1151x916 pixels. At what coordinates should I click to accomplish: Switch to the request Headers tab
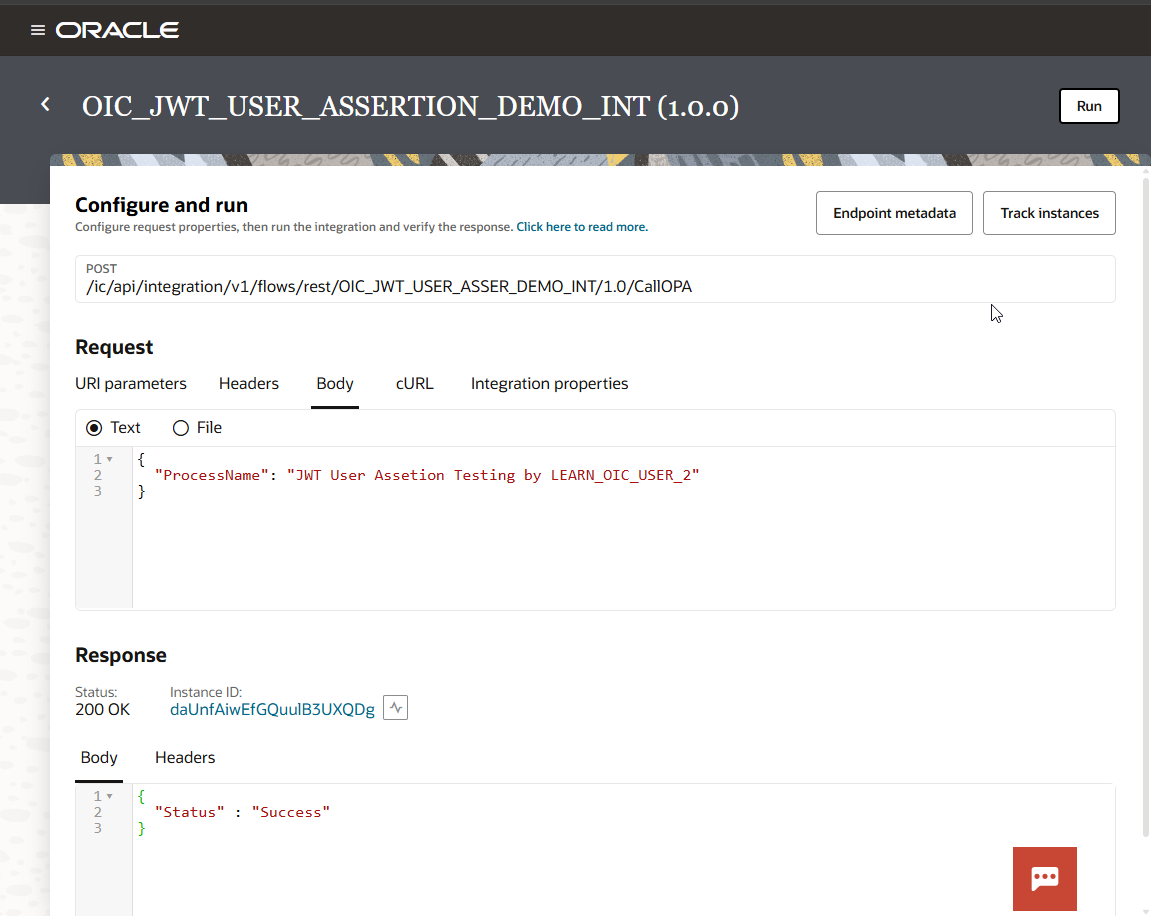pyautogui.click(x=249, y=384)
